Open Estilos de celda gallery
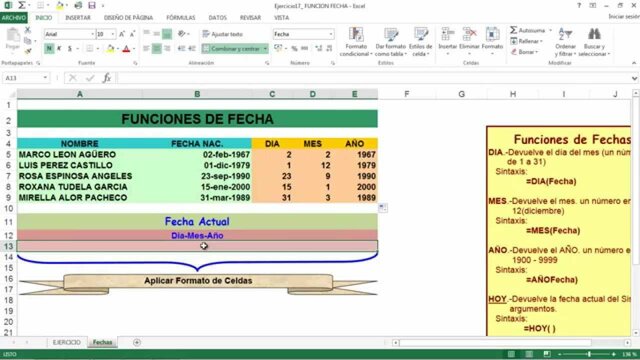Viewport: 640px width, 360px height. point(420,42)
